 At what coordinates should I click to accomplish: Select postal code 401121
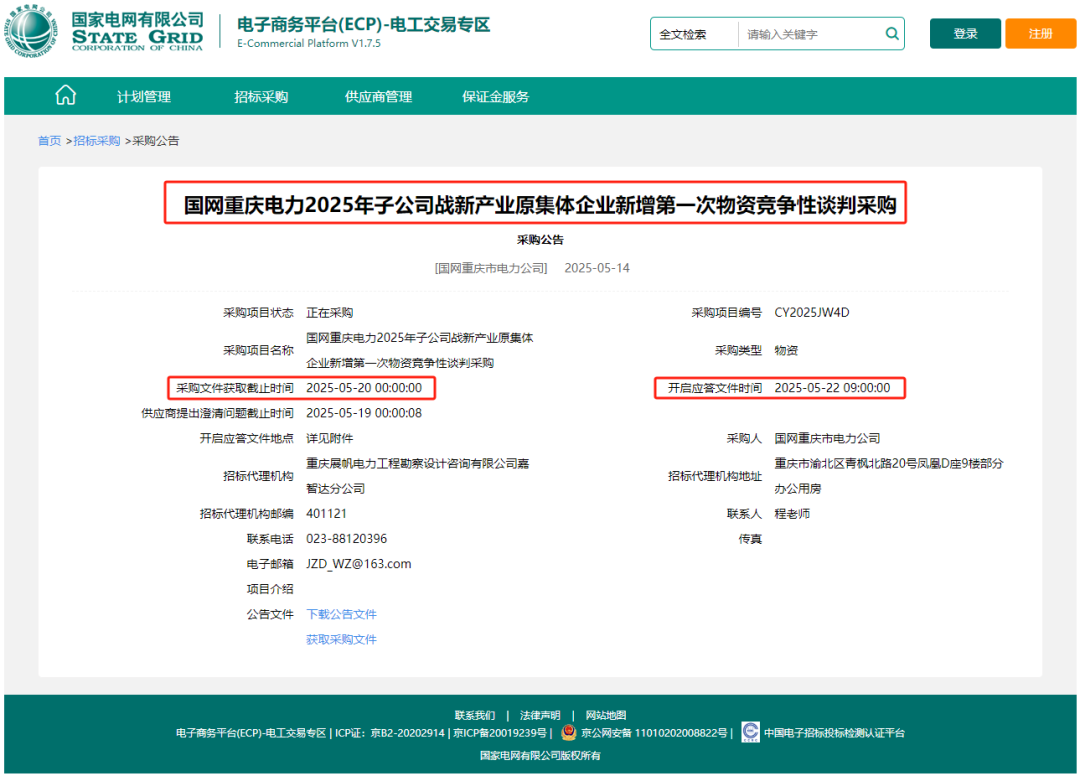326,514
